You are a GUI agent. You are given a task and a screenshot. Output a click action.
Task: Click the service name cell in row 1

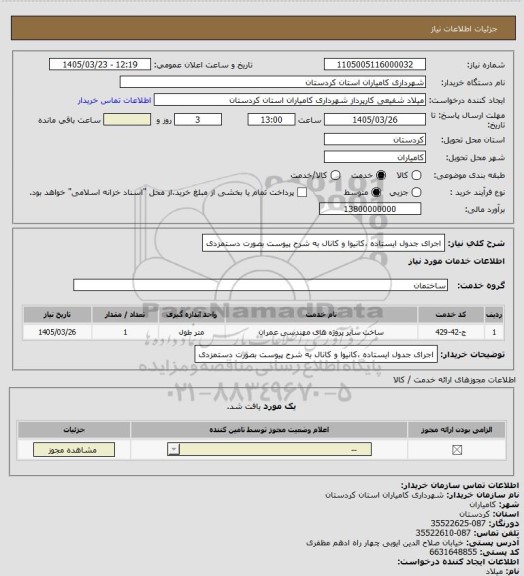click(321, 332)
